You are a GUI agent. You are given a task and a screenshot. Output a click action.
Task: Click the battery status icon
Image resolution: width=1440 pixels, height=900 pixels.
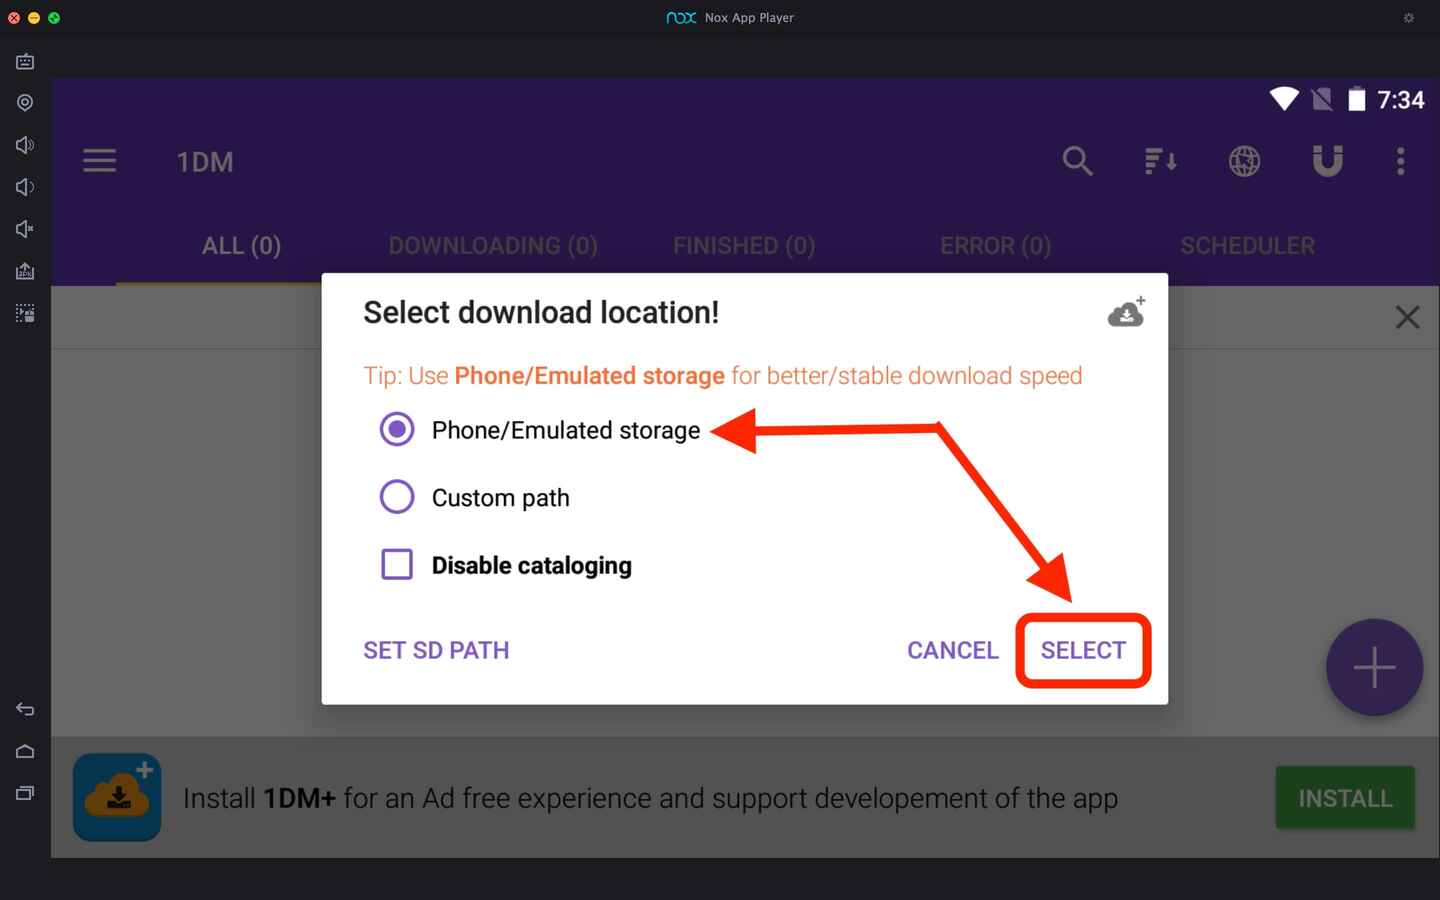[1357, 98]
